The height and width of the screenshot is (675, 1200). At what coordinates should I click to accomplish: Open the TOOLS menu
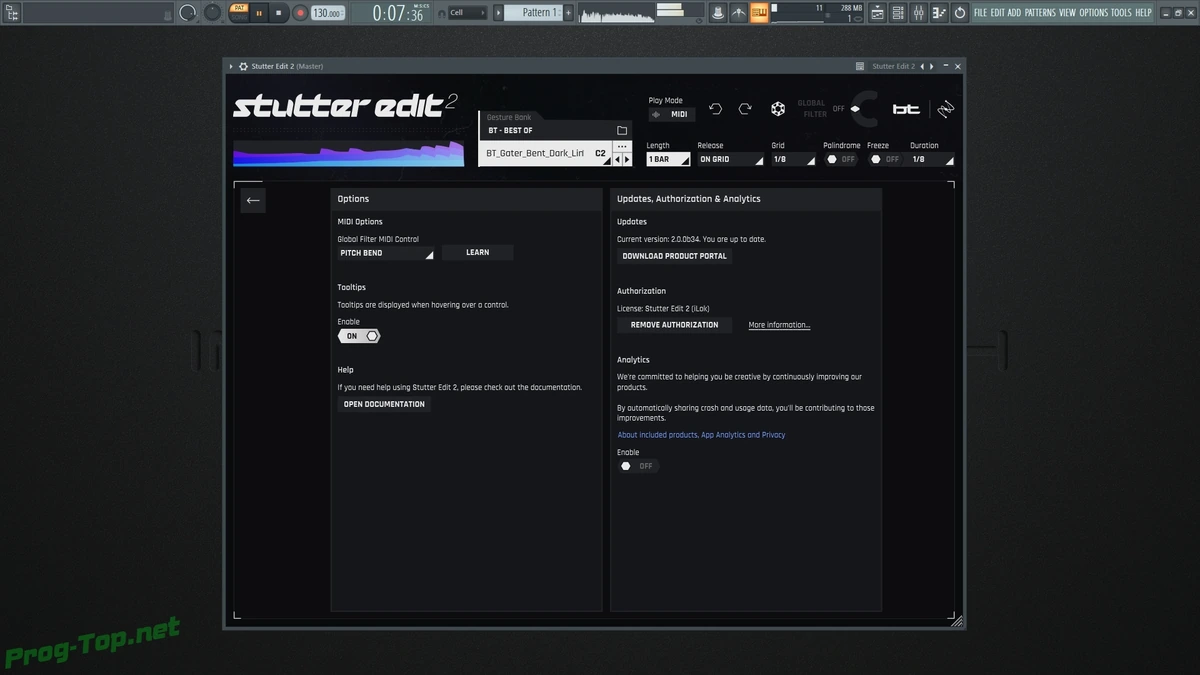pos(1121,13)
